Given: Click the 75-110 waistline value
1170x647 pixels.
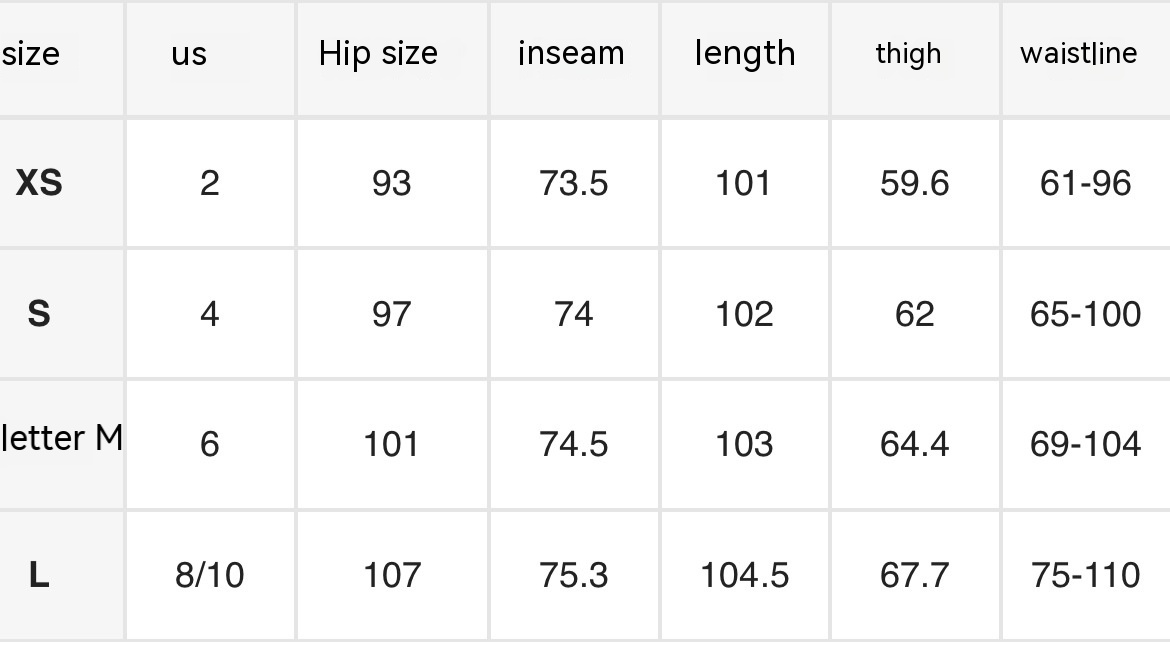Looking at the screenshot, I should point(1086,575).
